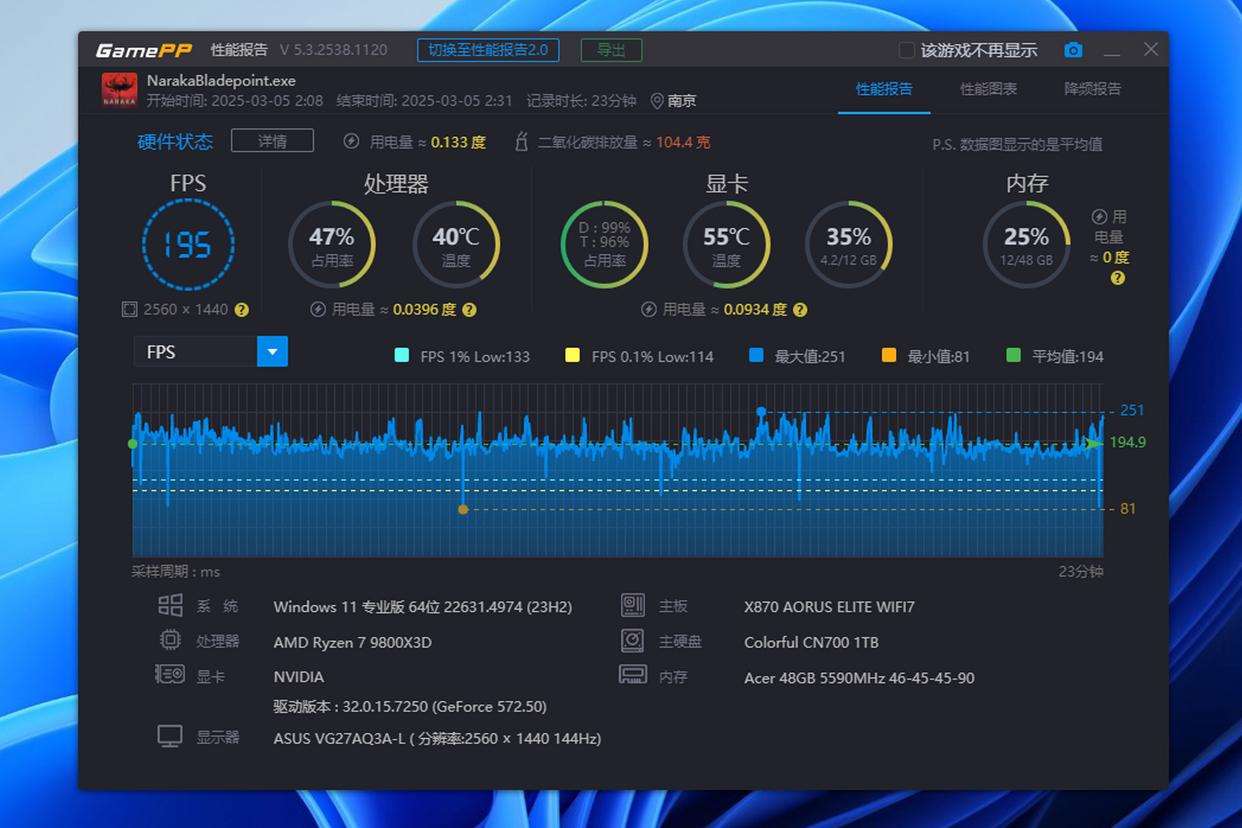This screenshot has height=828, width=1242.
Task: Click the 导出 export button
Action: click(x=611, y=50)
